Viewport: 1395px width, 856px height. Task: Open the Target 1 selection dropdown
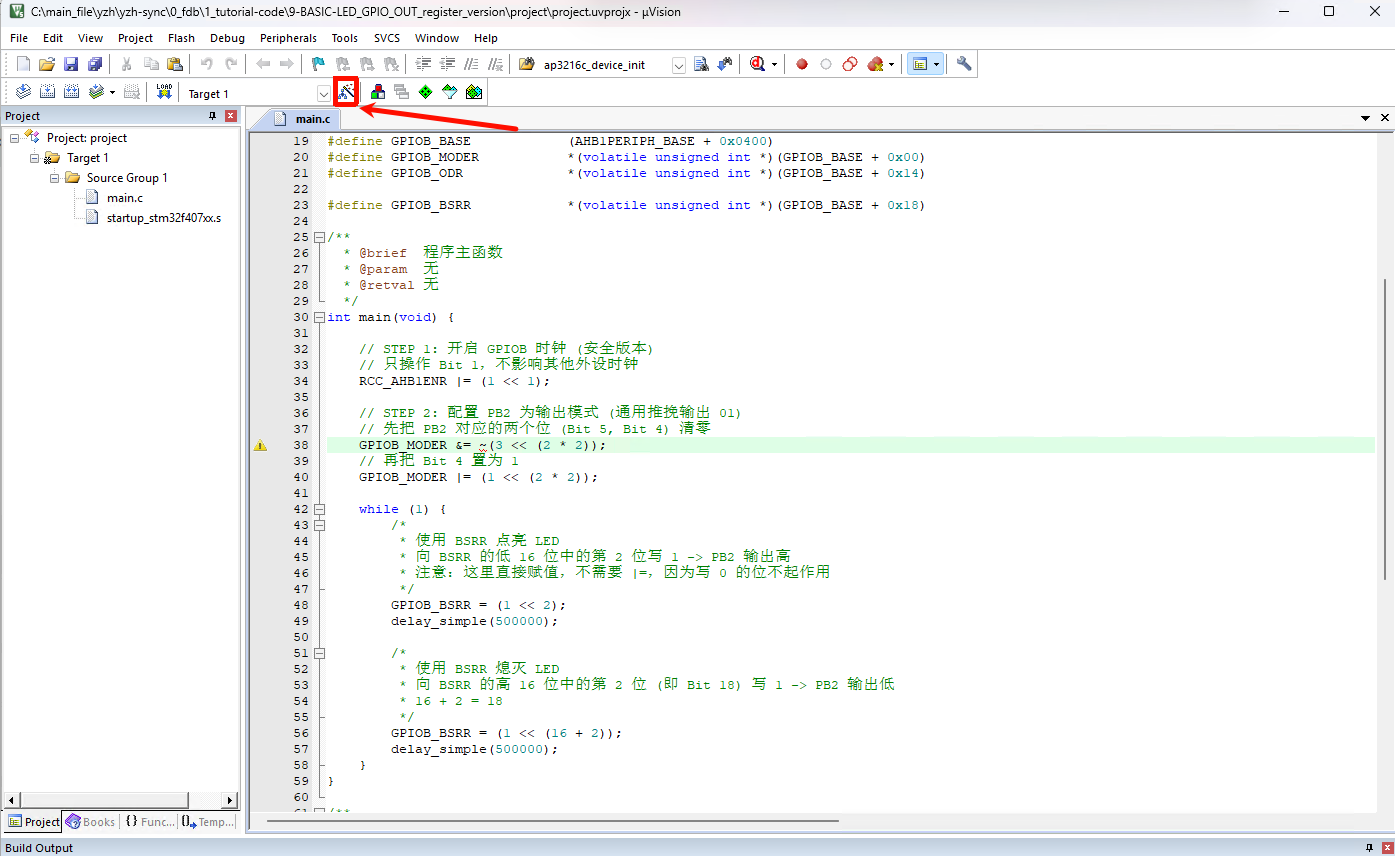click(x=323, y=93)
